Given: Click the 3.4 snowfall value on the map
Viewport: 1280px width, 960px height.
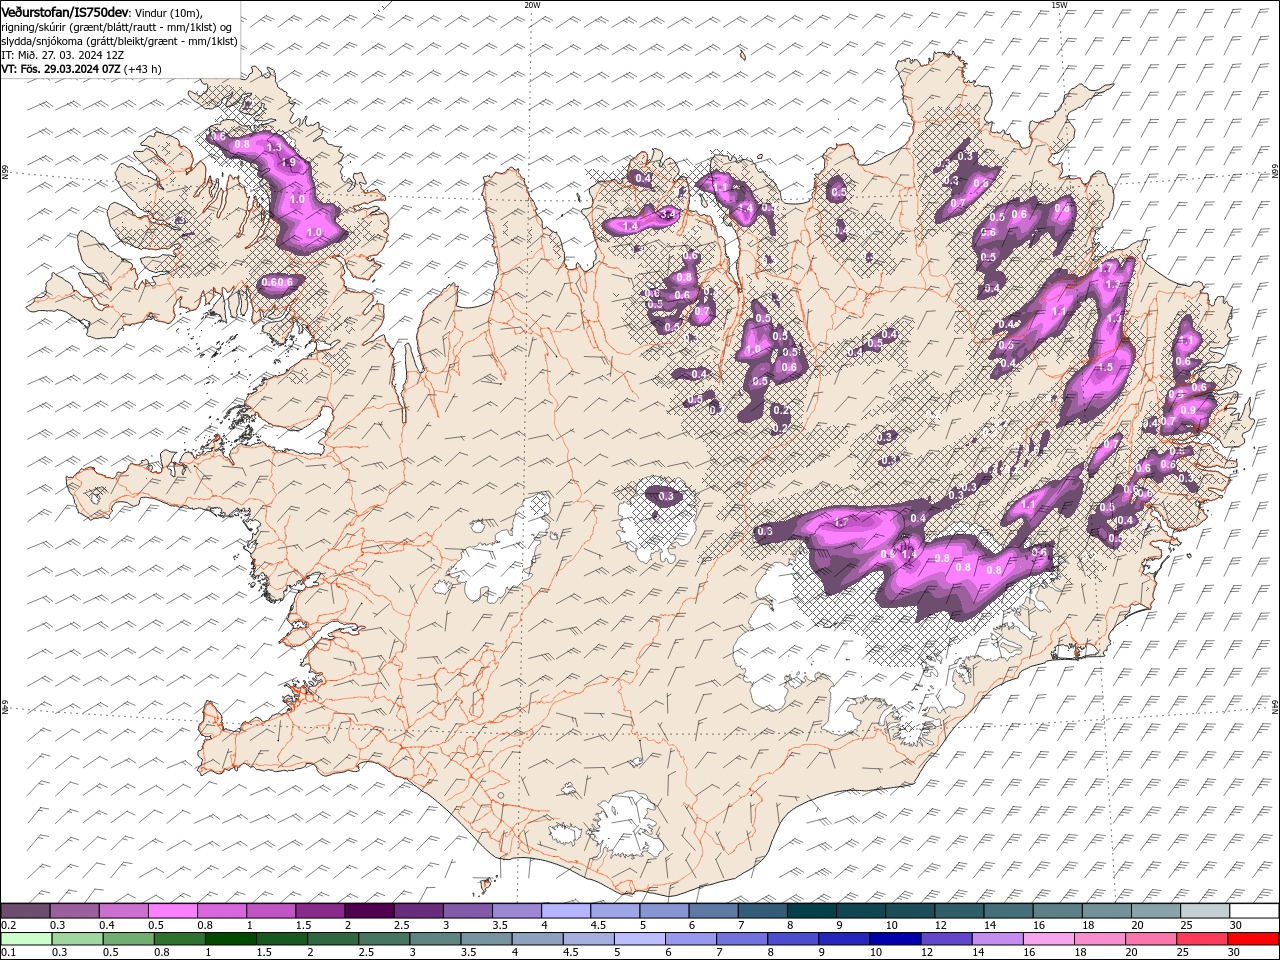Looking at the screenshot, I should point(668,215).
